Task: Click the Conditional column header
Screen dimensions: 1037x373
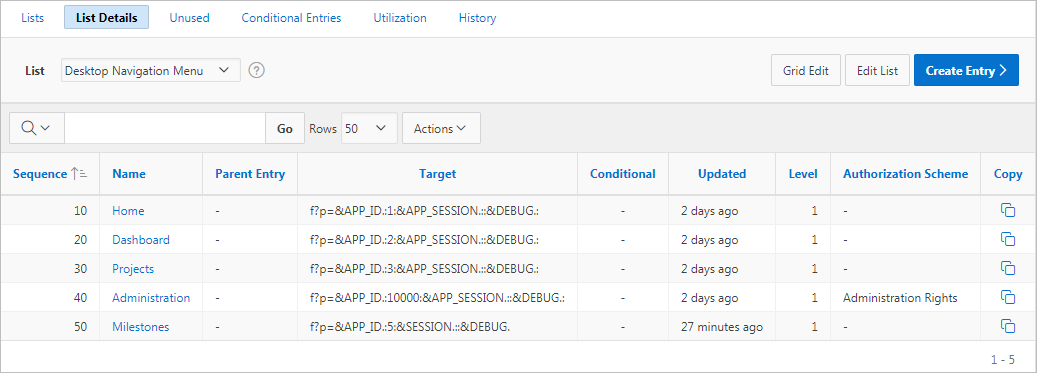Action: click(622, 174)
